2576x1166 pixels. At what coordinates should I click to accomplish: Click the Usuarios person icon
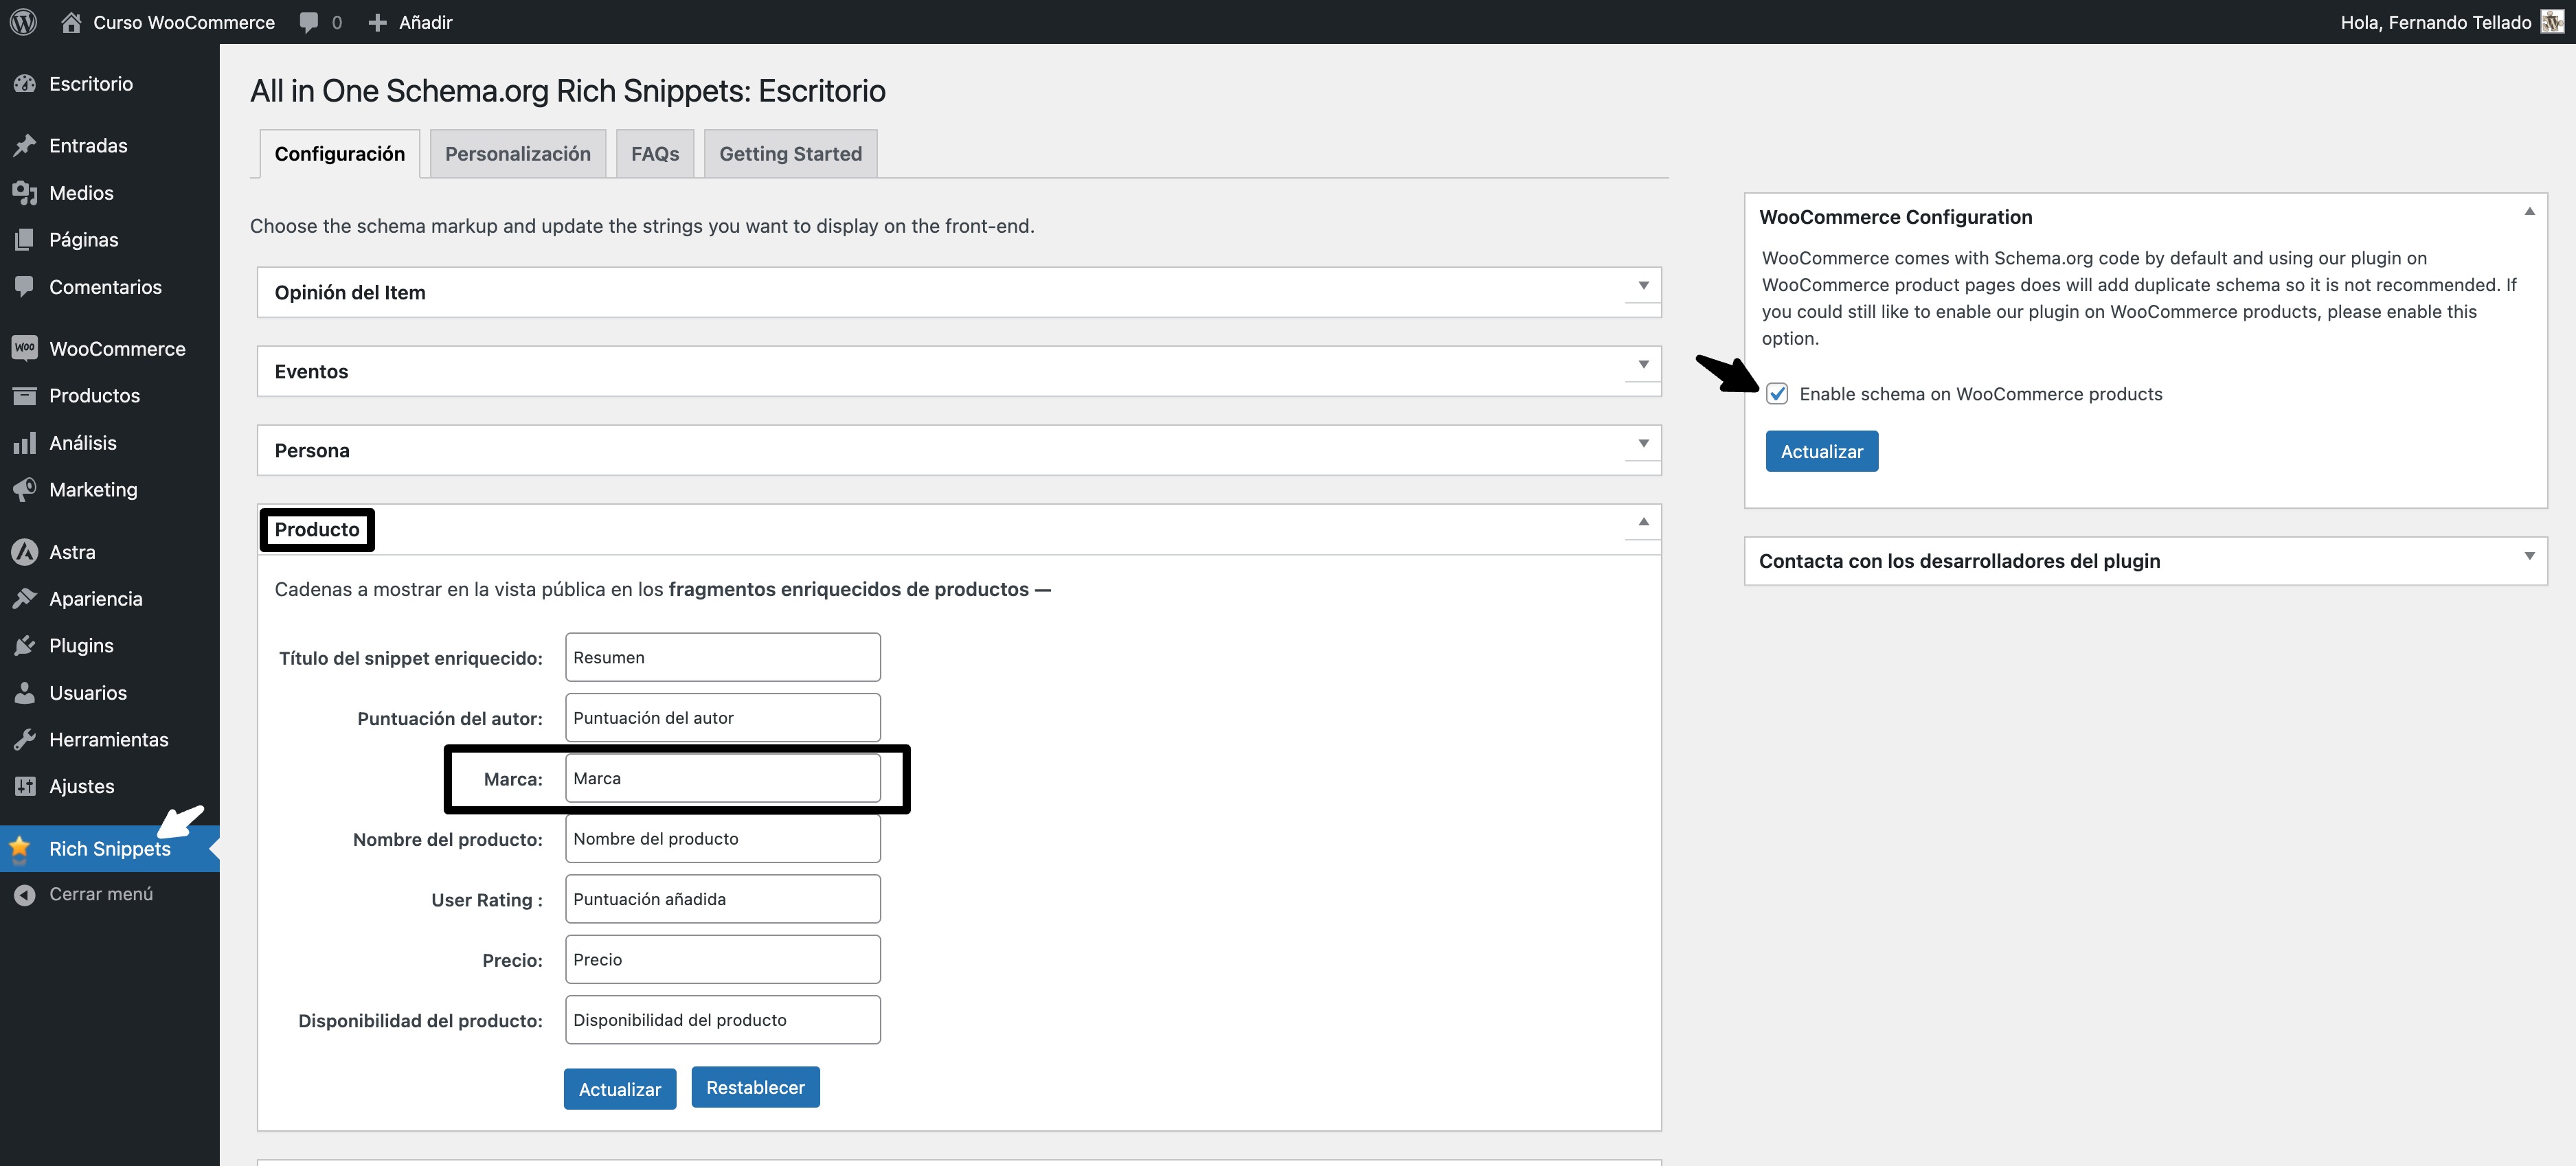tap(25, 693)
